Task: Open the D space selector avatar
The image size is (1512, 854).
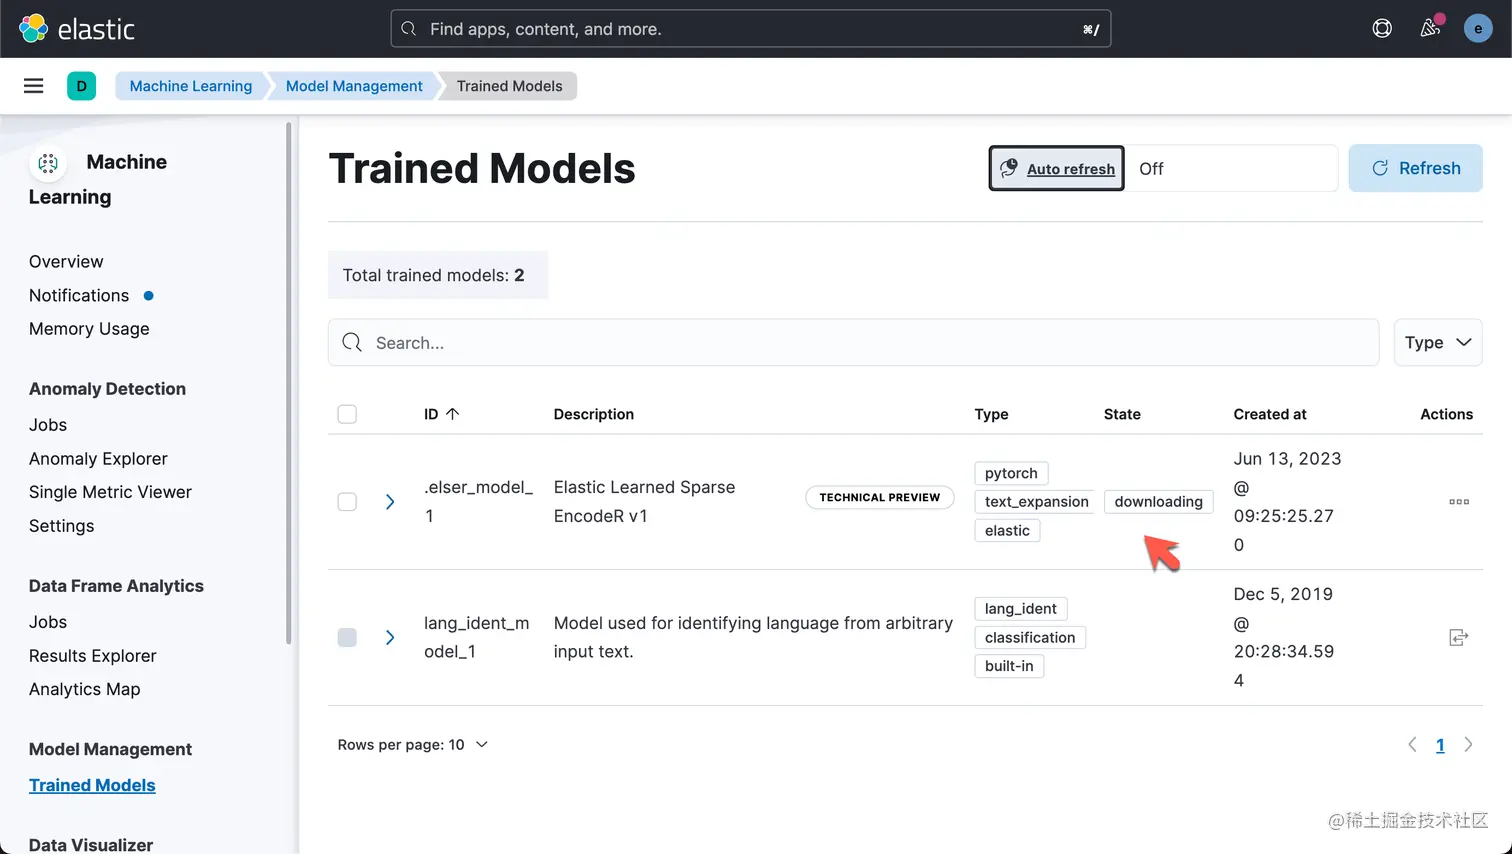Action: (x=81, y=86)
